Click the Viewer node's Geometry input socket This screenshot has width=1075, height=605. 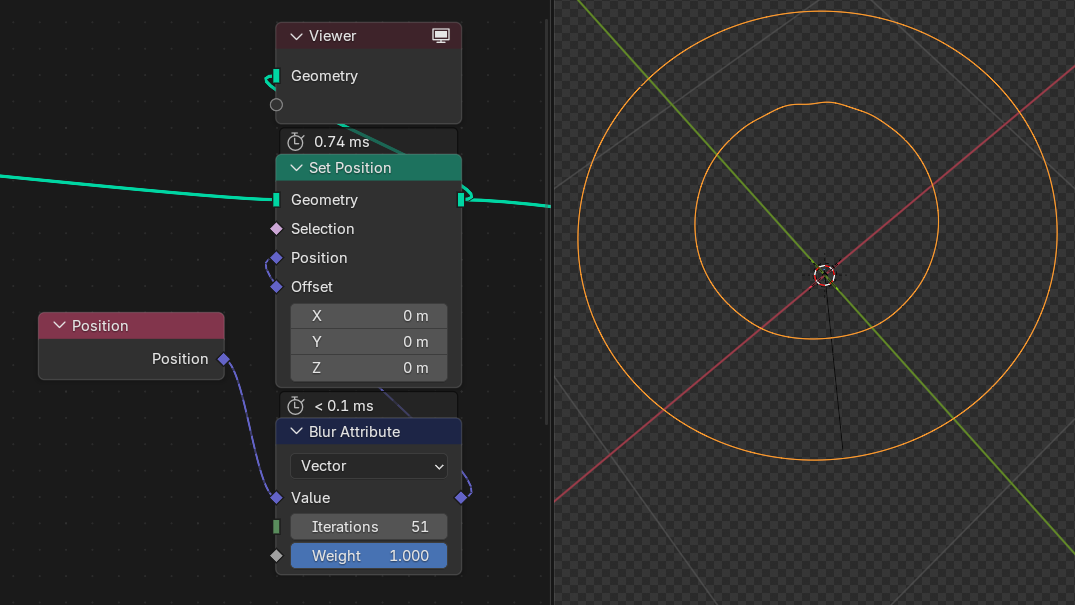[x=276, y=75]
